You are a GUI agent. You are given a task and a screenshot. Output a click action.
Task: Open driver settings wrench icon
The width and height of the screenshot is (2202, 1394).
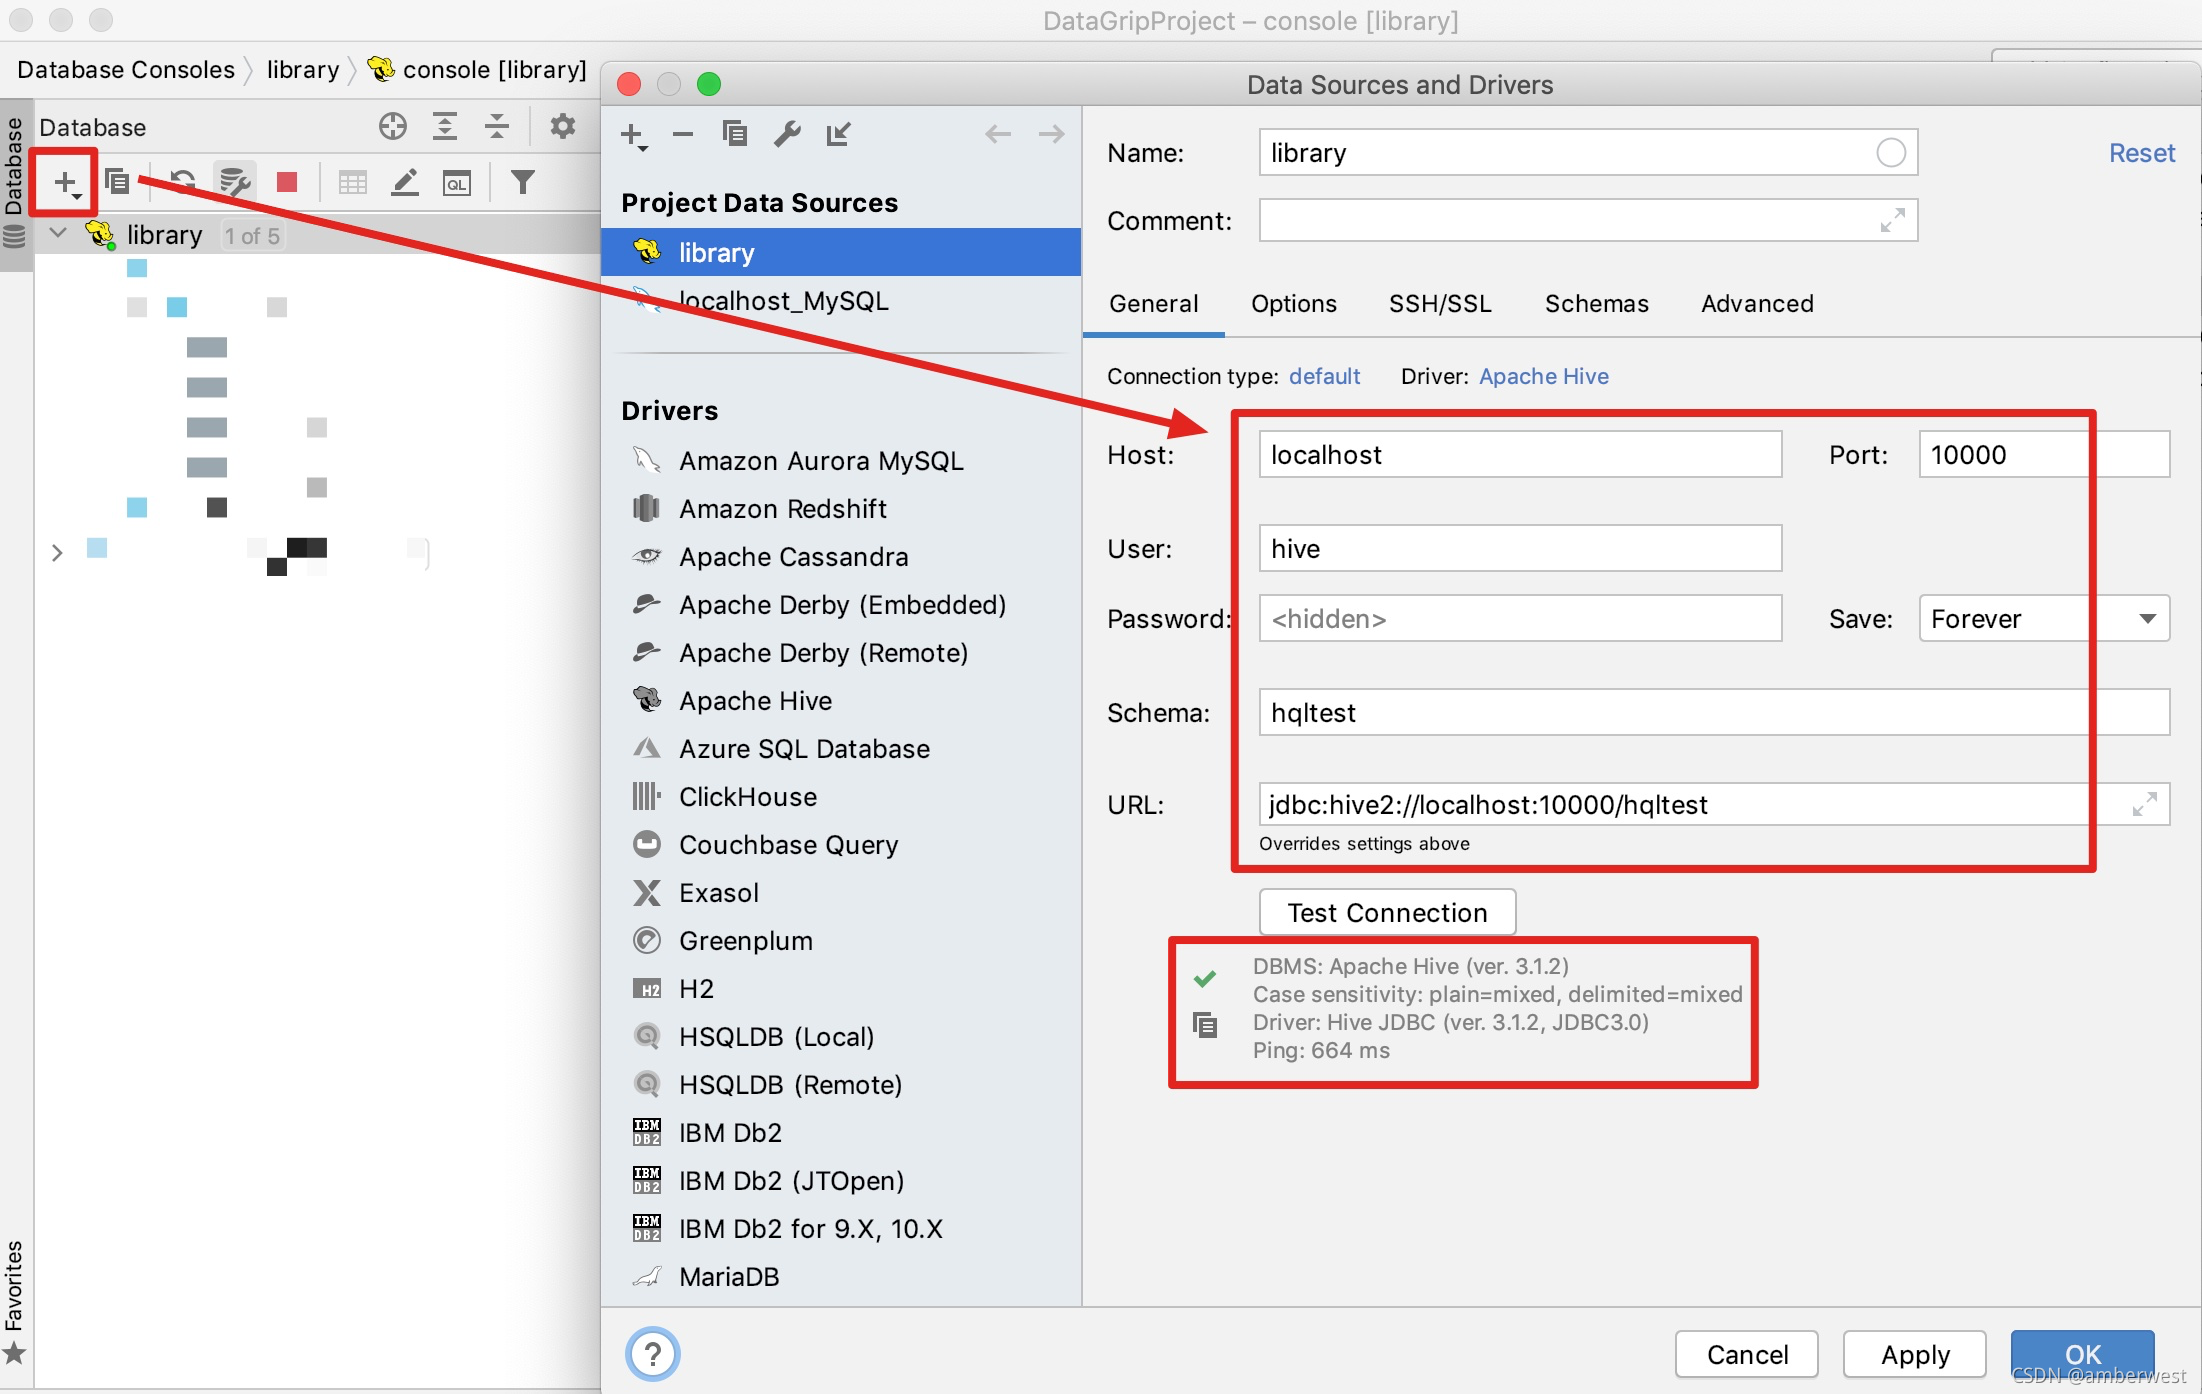coord(787,134)
